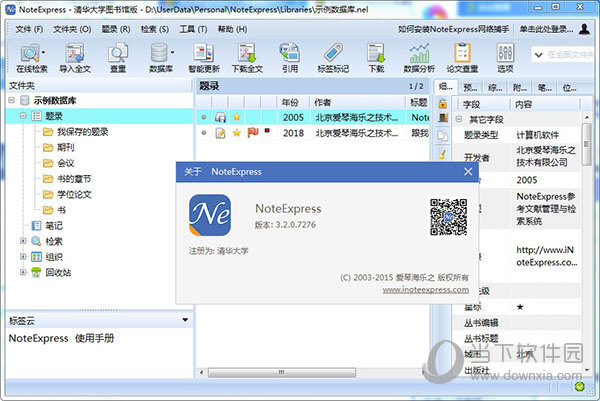
Task: Collapse the 题录 tree node
Action: [x=23, y=116]
